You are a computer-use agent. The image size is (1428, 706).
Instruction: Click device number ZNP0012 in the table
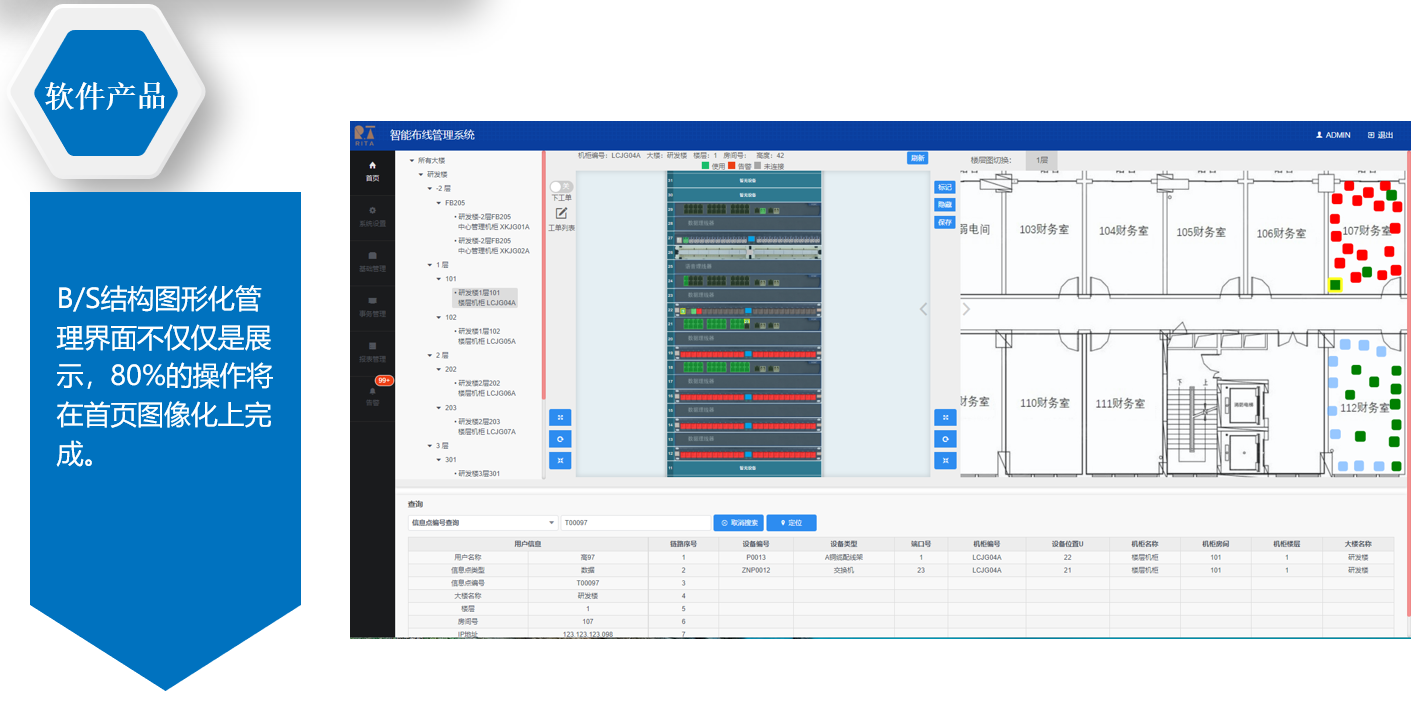coord(756,570)
